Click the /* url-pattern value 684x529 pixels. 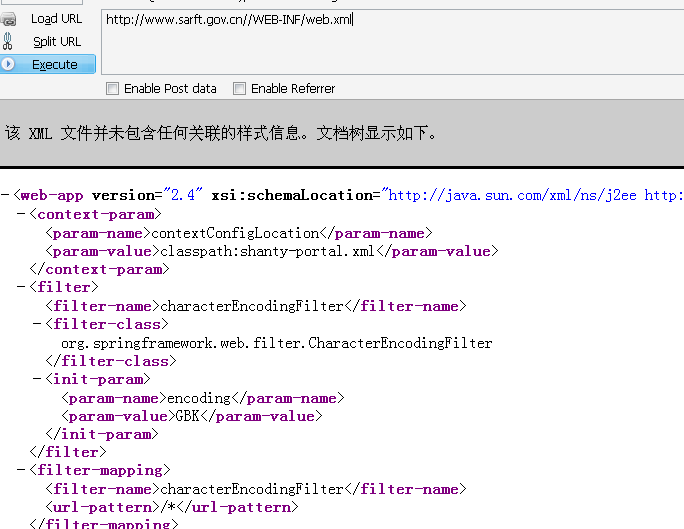click(168, 507)
